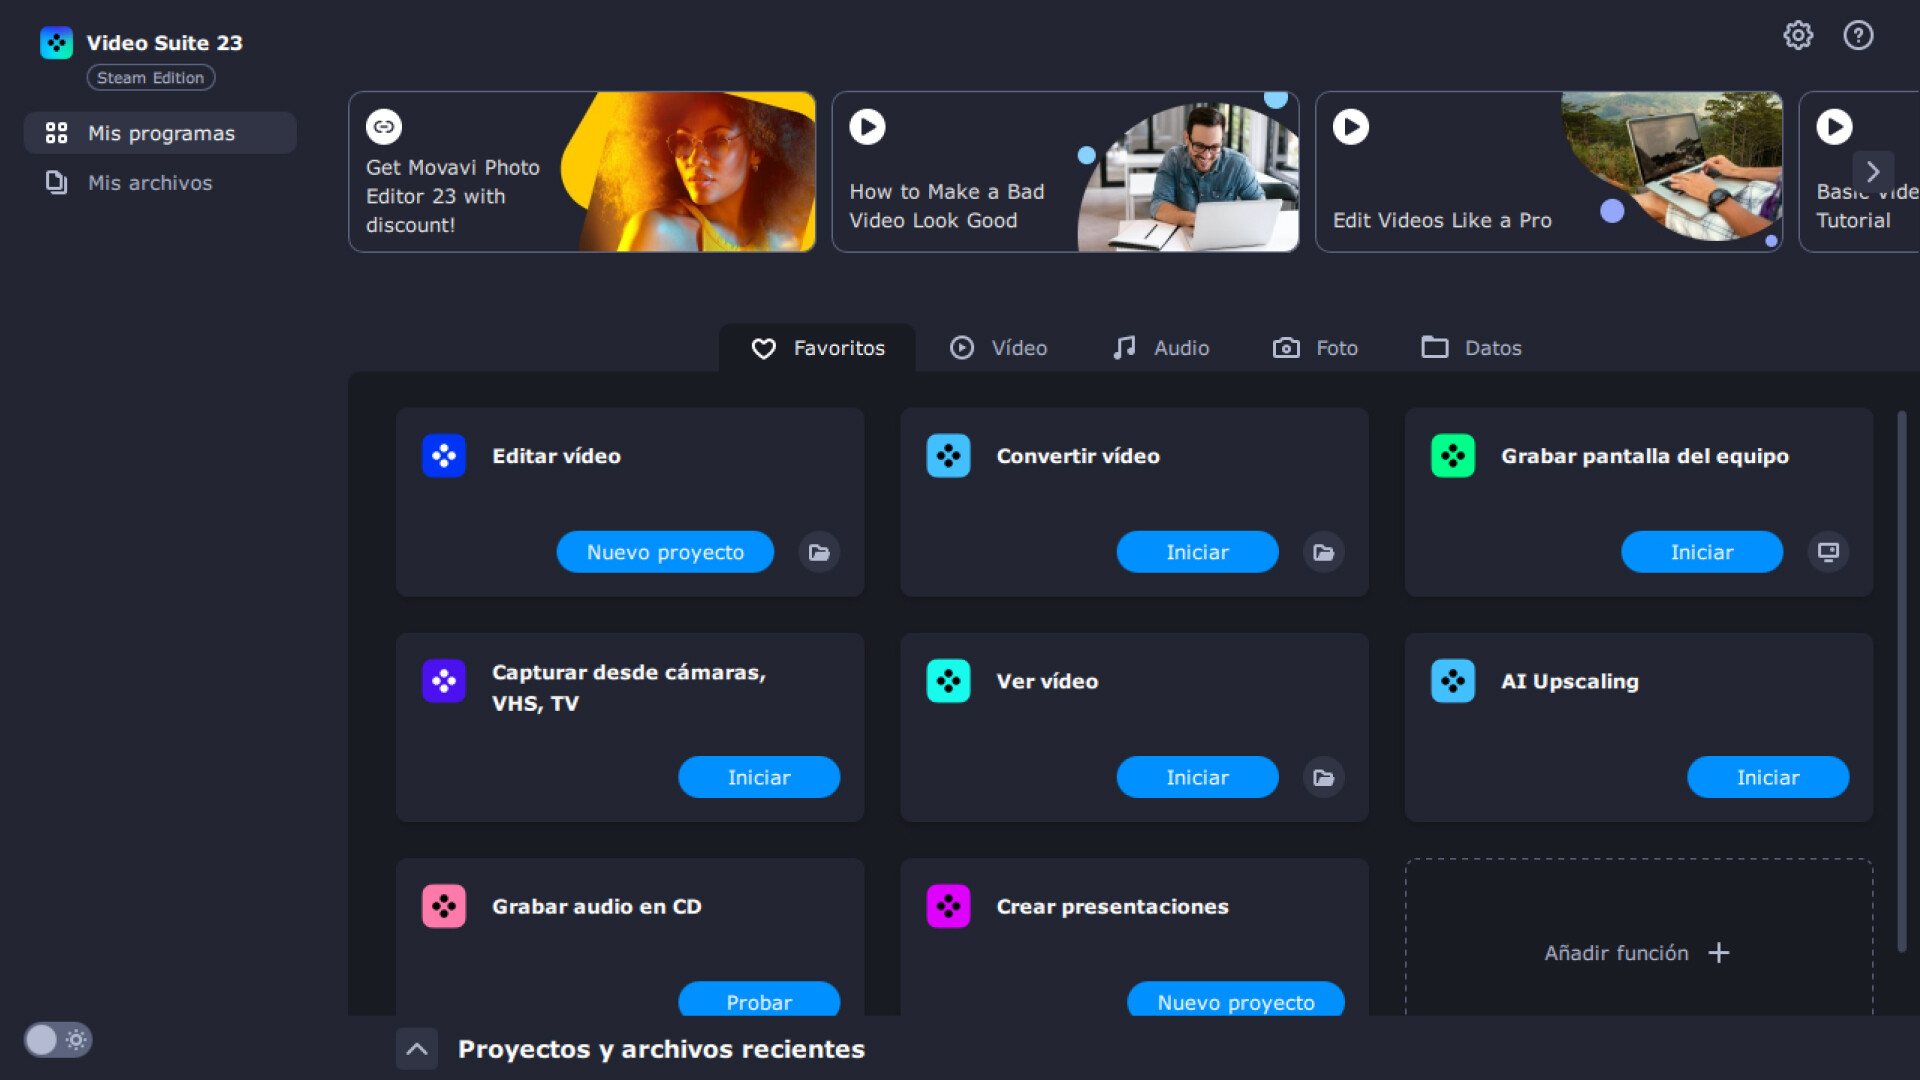Screen dimensions: 1920x1080
Task: Open the settings gear icon
Action: pyautogui.click(x=1798, y=36)
